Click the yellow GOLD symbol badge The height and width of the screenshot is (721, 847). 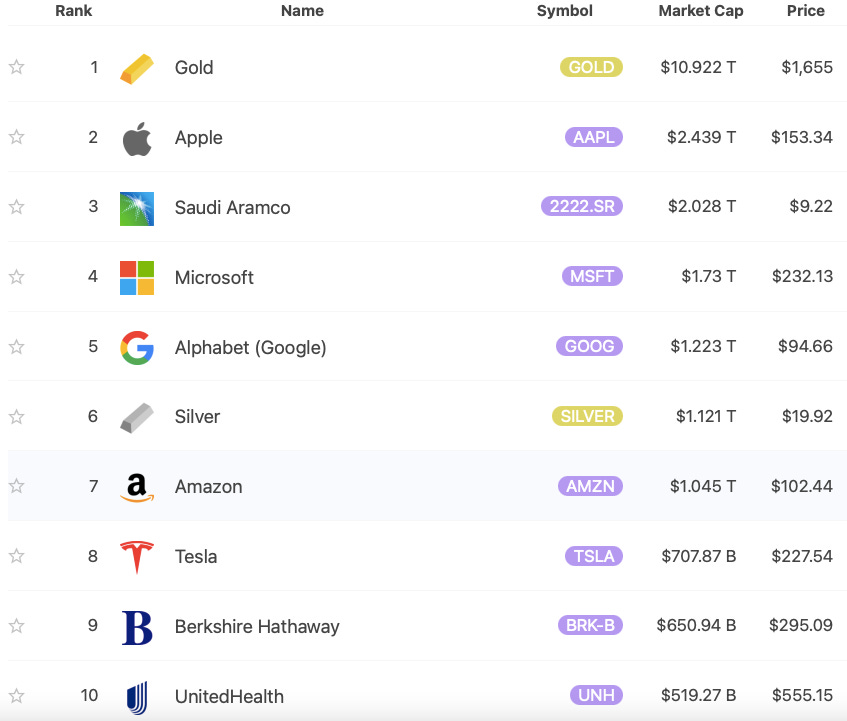tap(591, 67)
